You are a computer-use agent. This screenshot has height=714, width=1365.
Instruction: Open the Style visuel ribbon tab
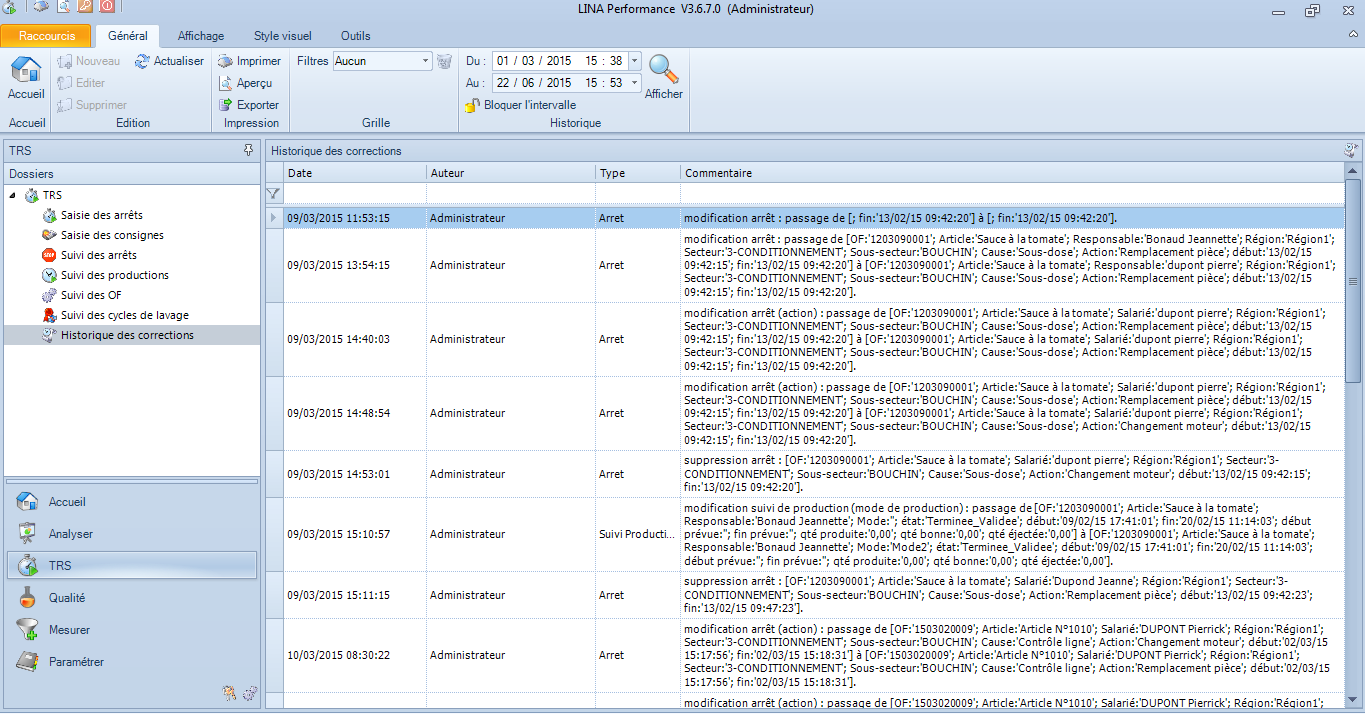tap(283, 36)
